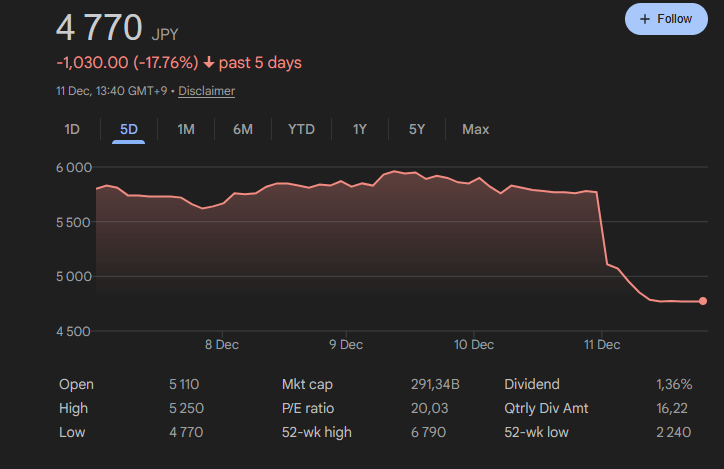Open the Disclaimer link
Screen dimensions: 724x469
coord(206,91)
